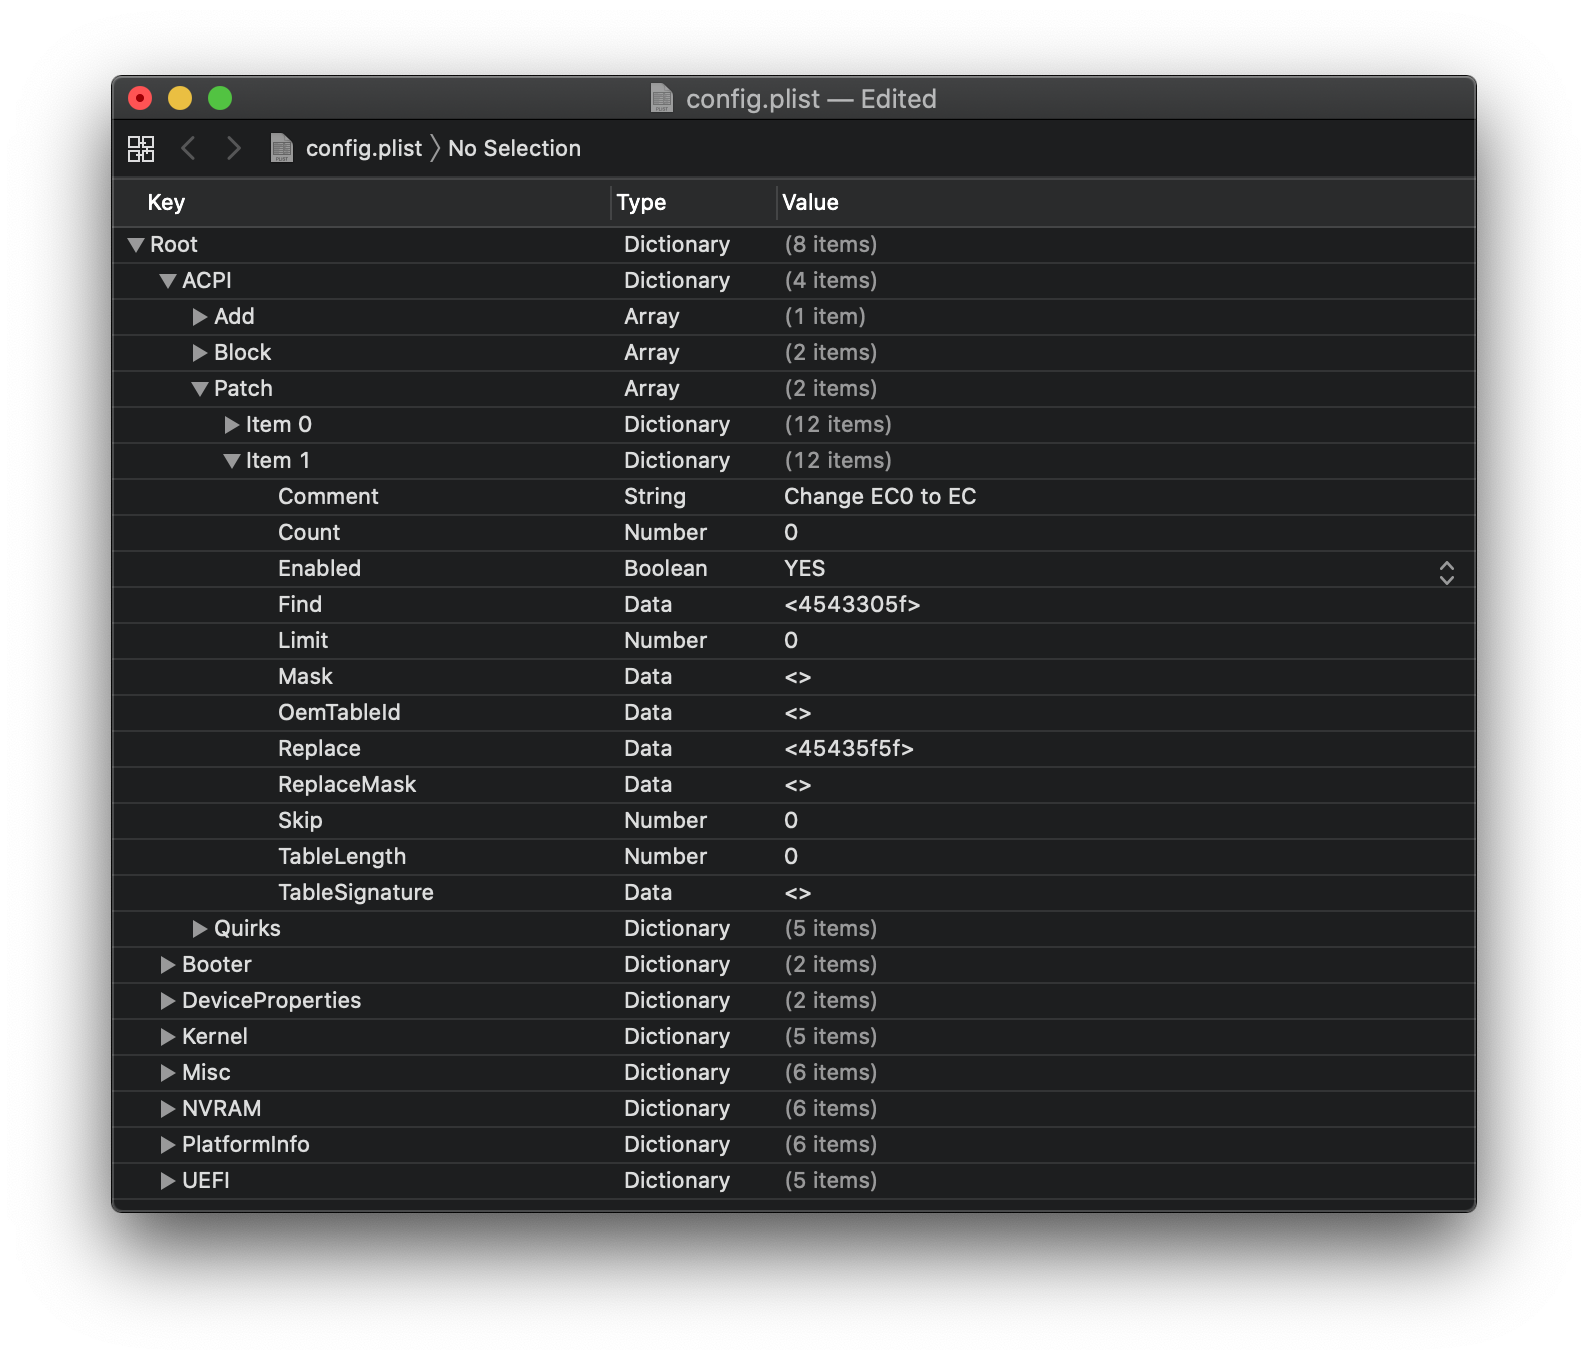Screen dimensions: 1588x1360
Task: Open the related items grid icon
Action: pos(141,149)
